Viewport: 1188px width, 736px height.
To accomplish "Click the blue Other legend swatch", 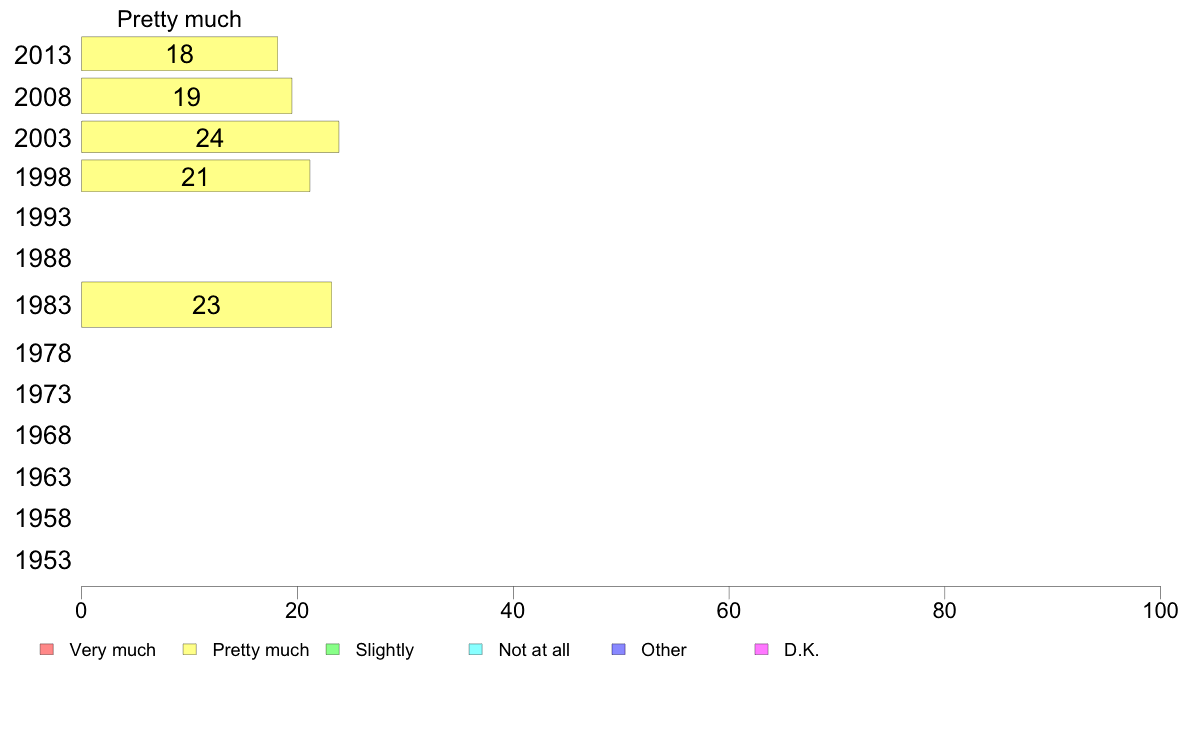I will pos(618,650).
